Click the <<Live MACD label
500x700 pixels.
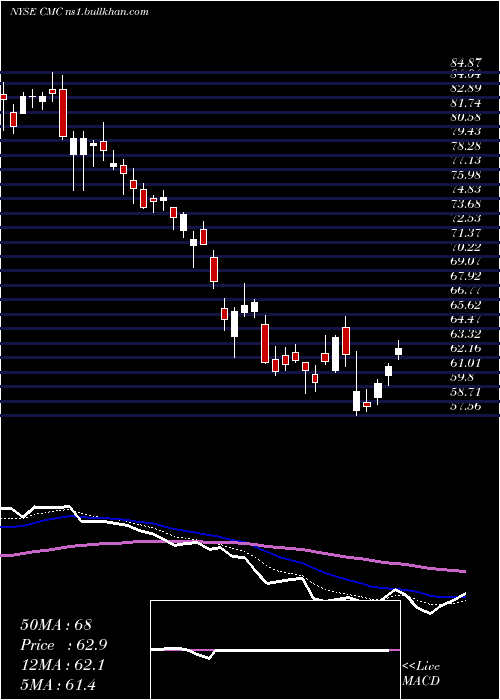click(x=421, y=674)
